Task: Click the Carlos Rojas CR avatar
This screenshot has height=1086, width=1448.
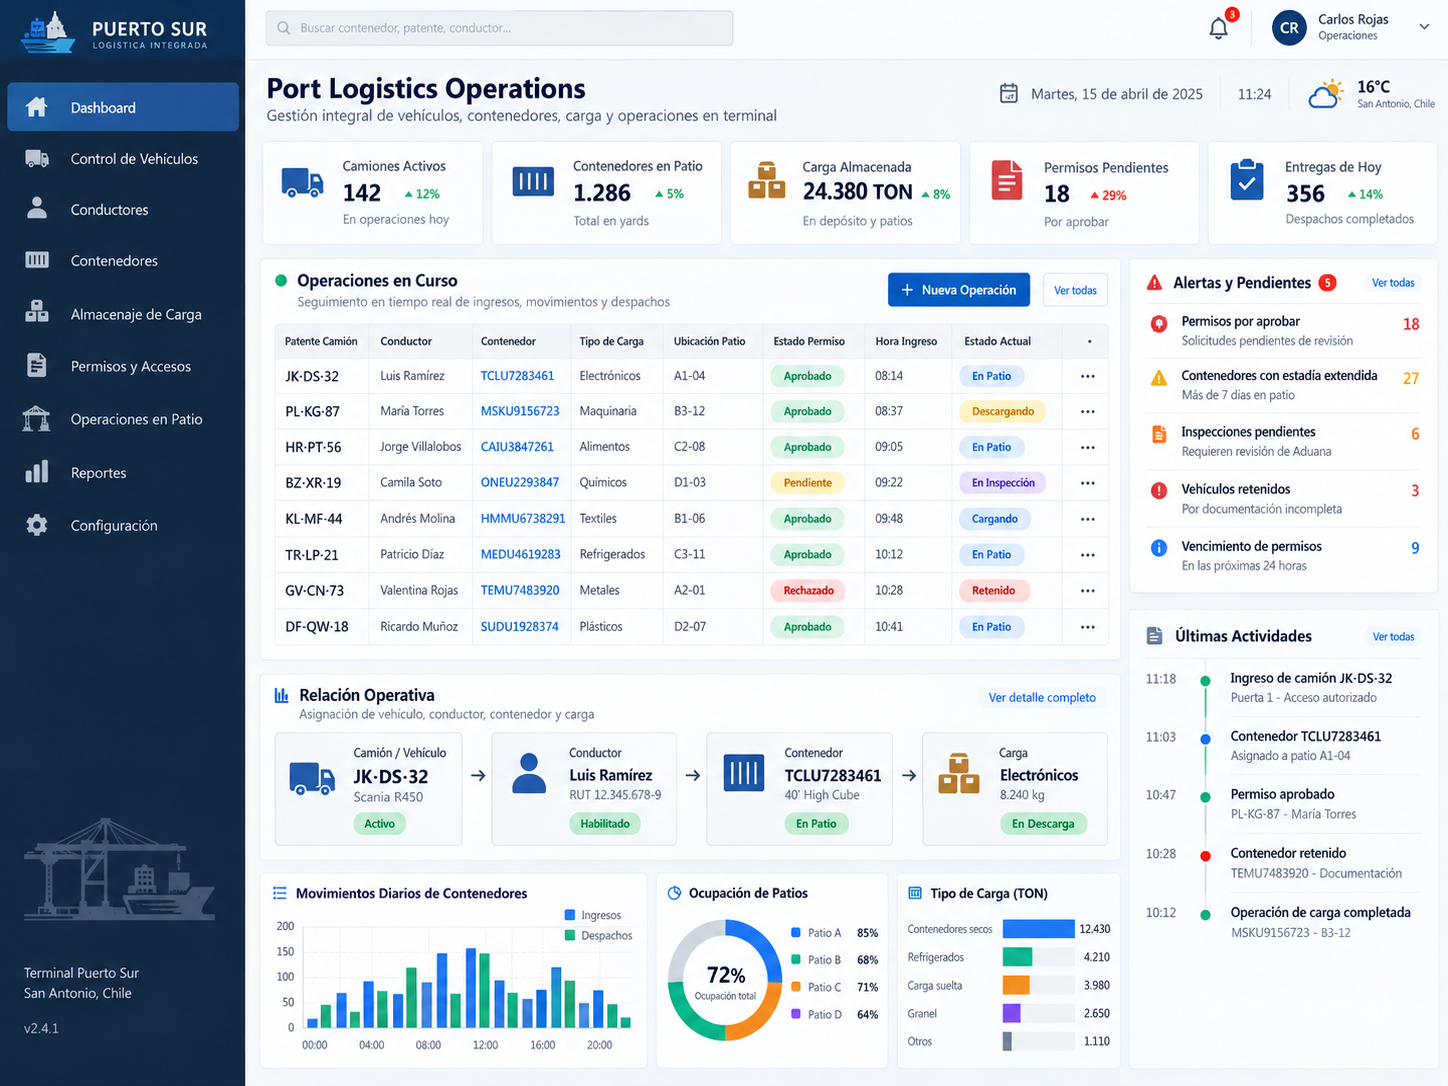Action: click(x=1289, y=28)
